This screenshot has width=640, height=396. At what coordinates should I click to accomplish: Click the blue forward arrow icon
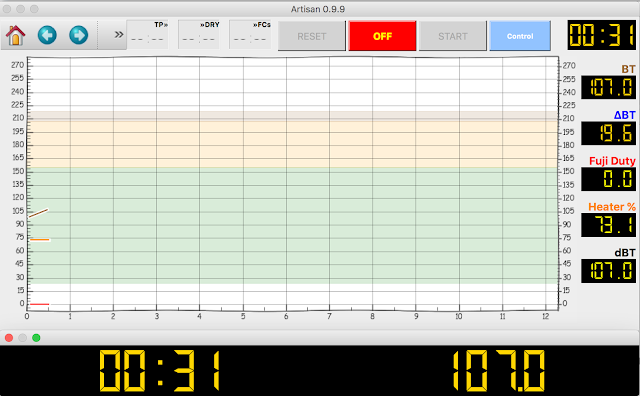click(78, 35)
